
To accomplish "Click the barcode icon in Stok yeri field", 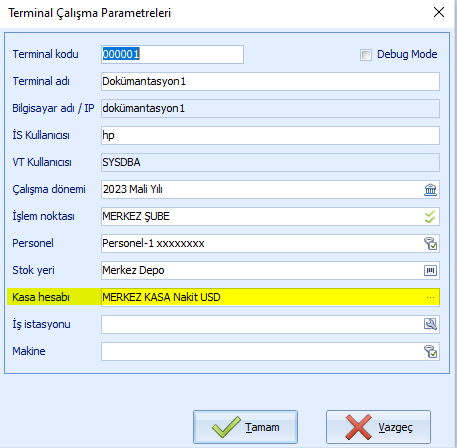I will (430, 270).
